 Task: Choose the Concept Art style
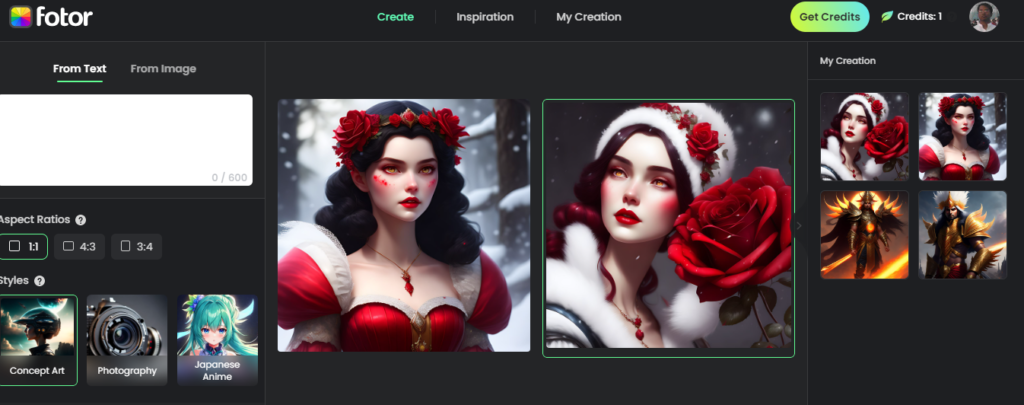[x=37, y=340]
